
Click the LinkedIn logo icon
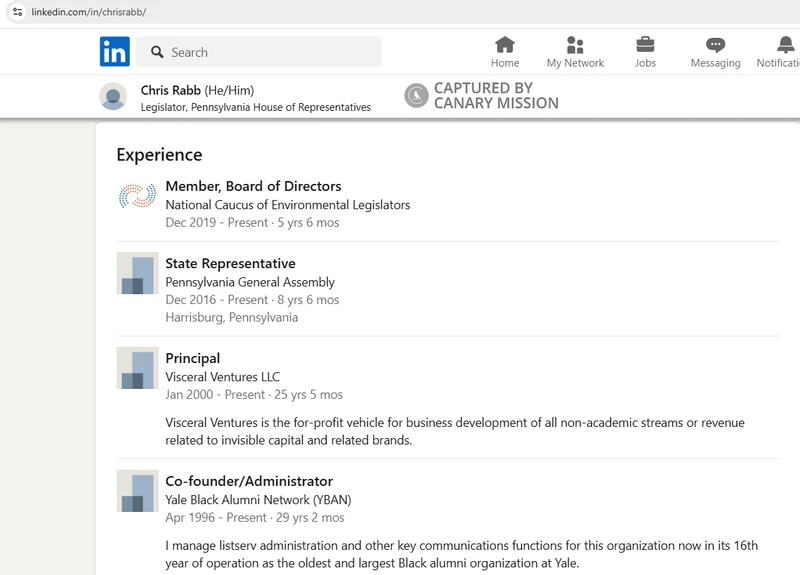pyautogui.click(x=114, y=52)
